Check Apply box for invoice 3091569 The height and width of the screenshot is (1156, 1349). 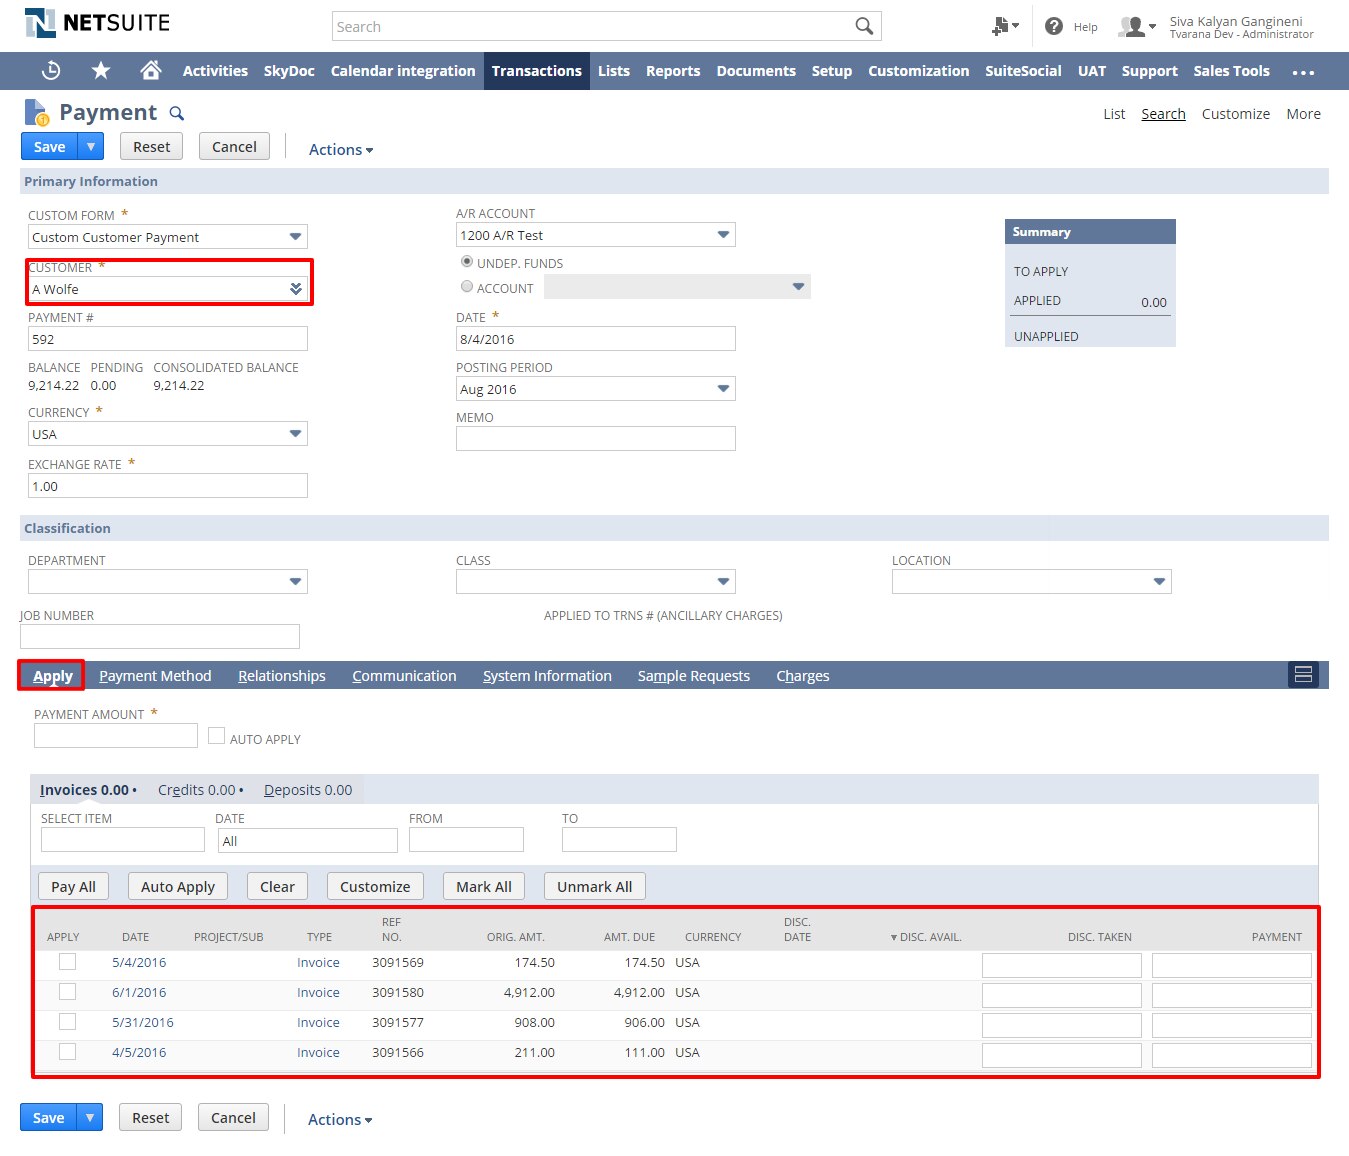tap(67, 962)
